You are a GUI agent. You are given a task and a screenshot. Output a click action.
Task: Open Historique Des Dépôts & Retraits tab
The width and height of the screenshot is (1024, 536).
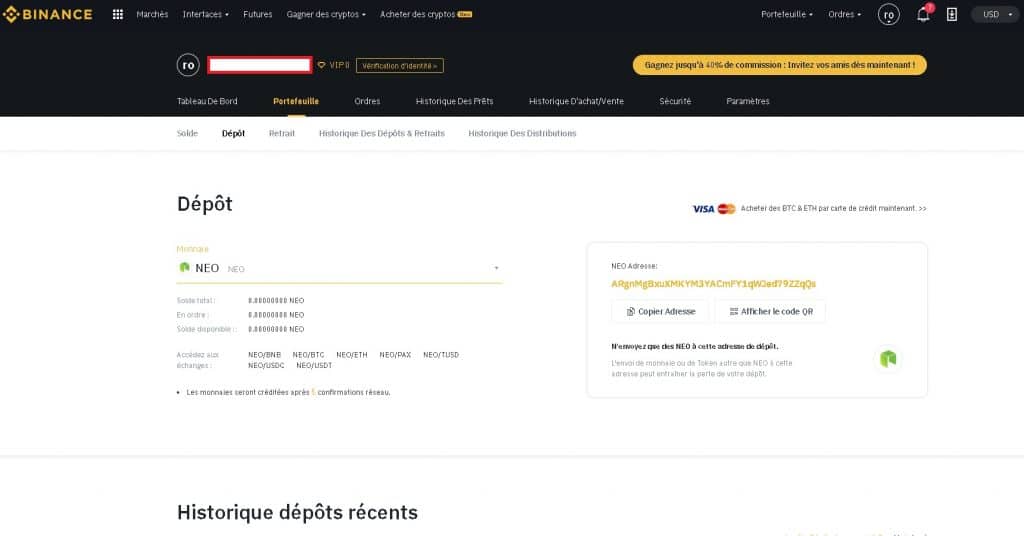(381, 133)
